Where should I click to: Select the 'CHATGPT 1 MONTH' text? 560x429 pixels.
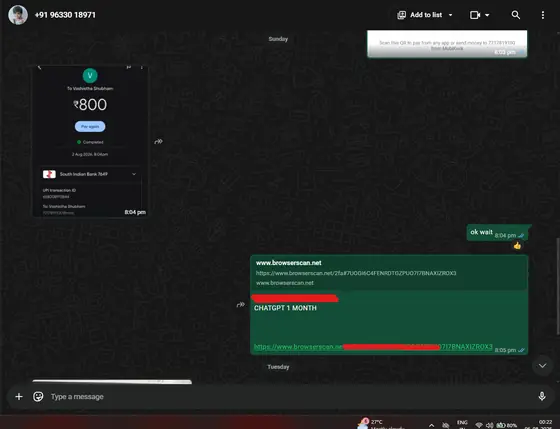pyautogui.click(x=285, y=308)
